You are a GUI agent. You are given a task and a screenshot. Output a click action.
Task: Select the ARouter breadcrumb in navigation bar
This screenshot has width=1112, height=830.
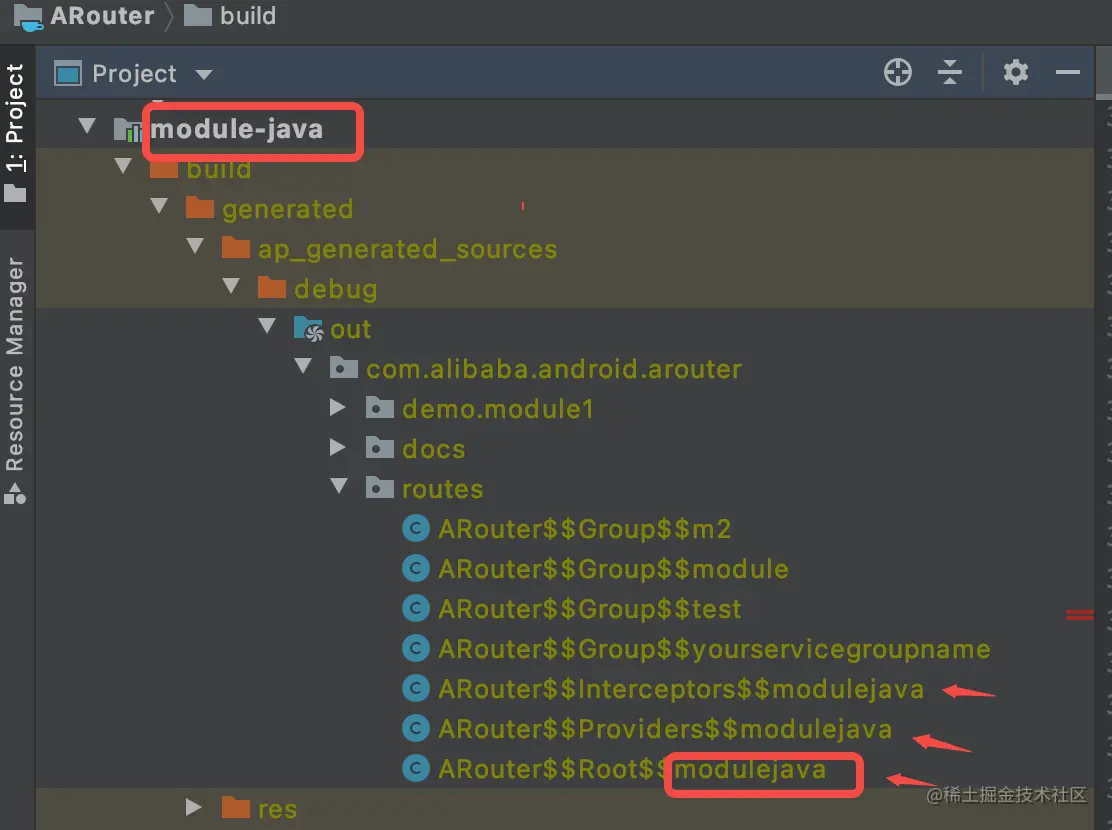point(102,16)
